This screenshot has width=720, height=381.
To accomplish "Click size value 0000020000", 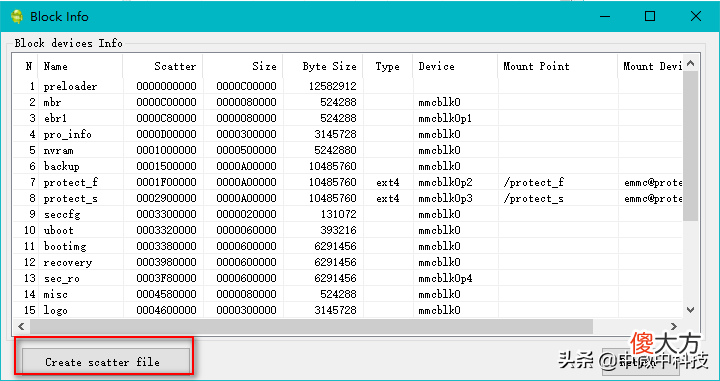I will click(246, 214).
